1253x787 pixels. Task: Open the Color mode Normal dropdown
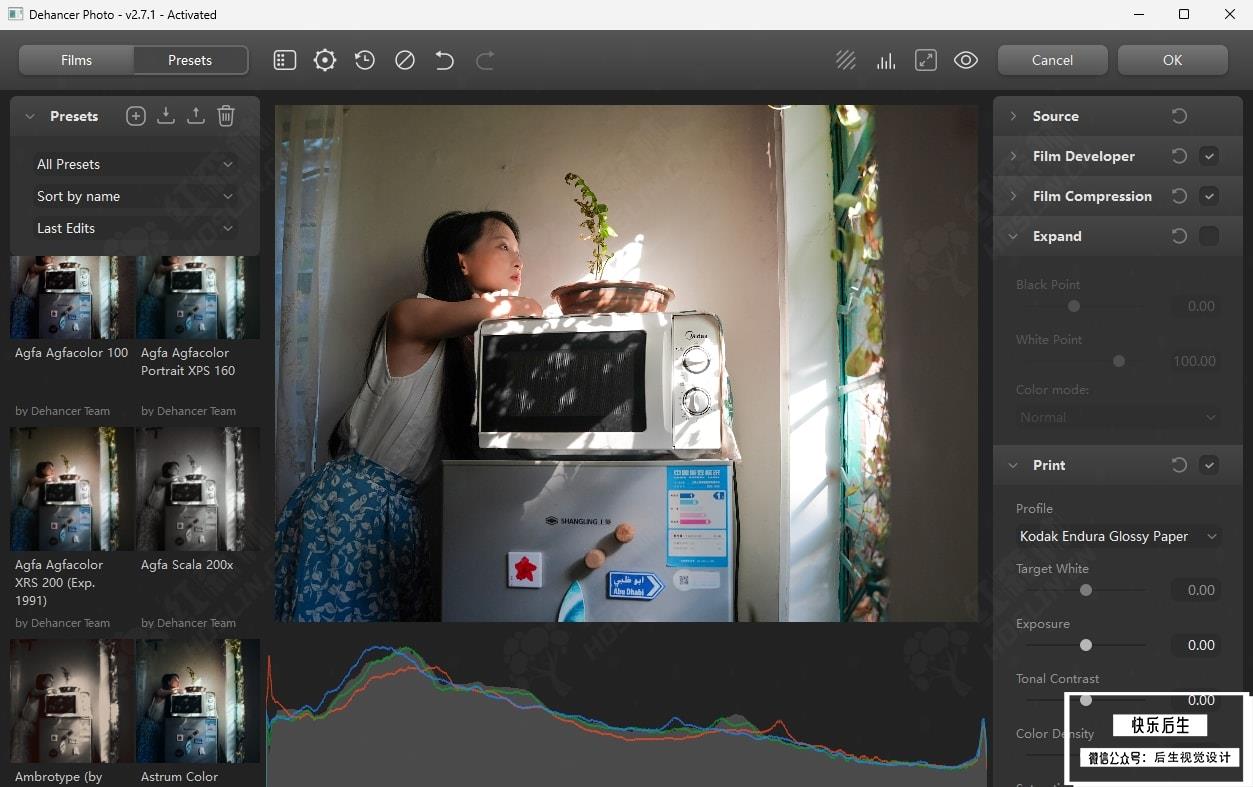pyautogui.click(x=1119, y=417)
